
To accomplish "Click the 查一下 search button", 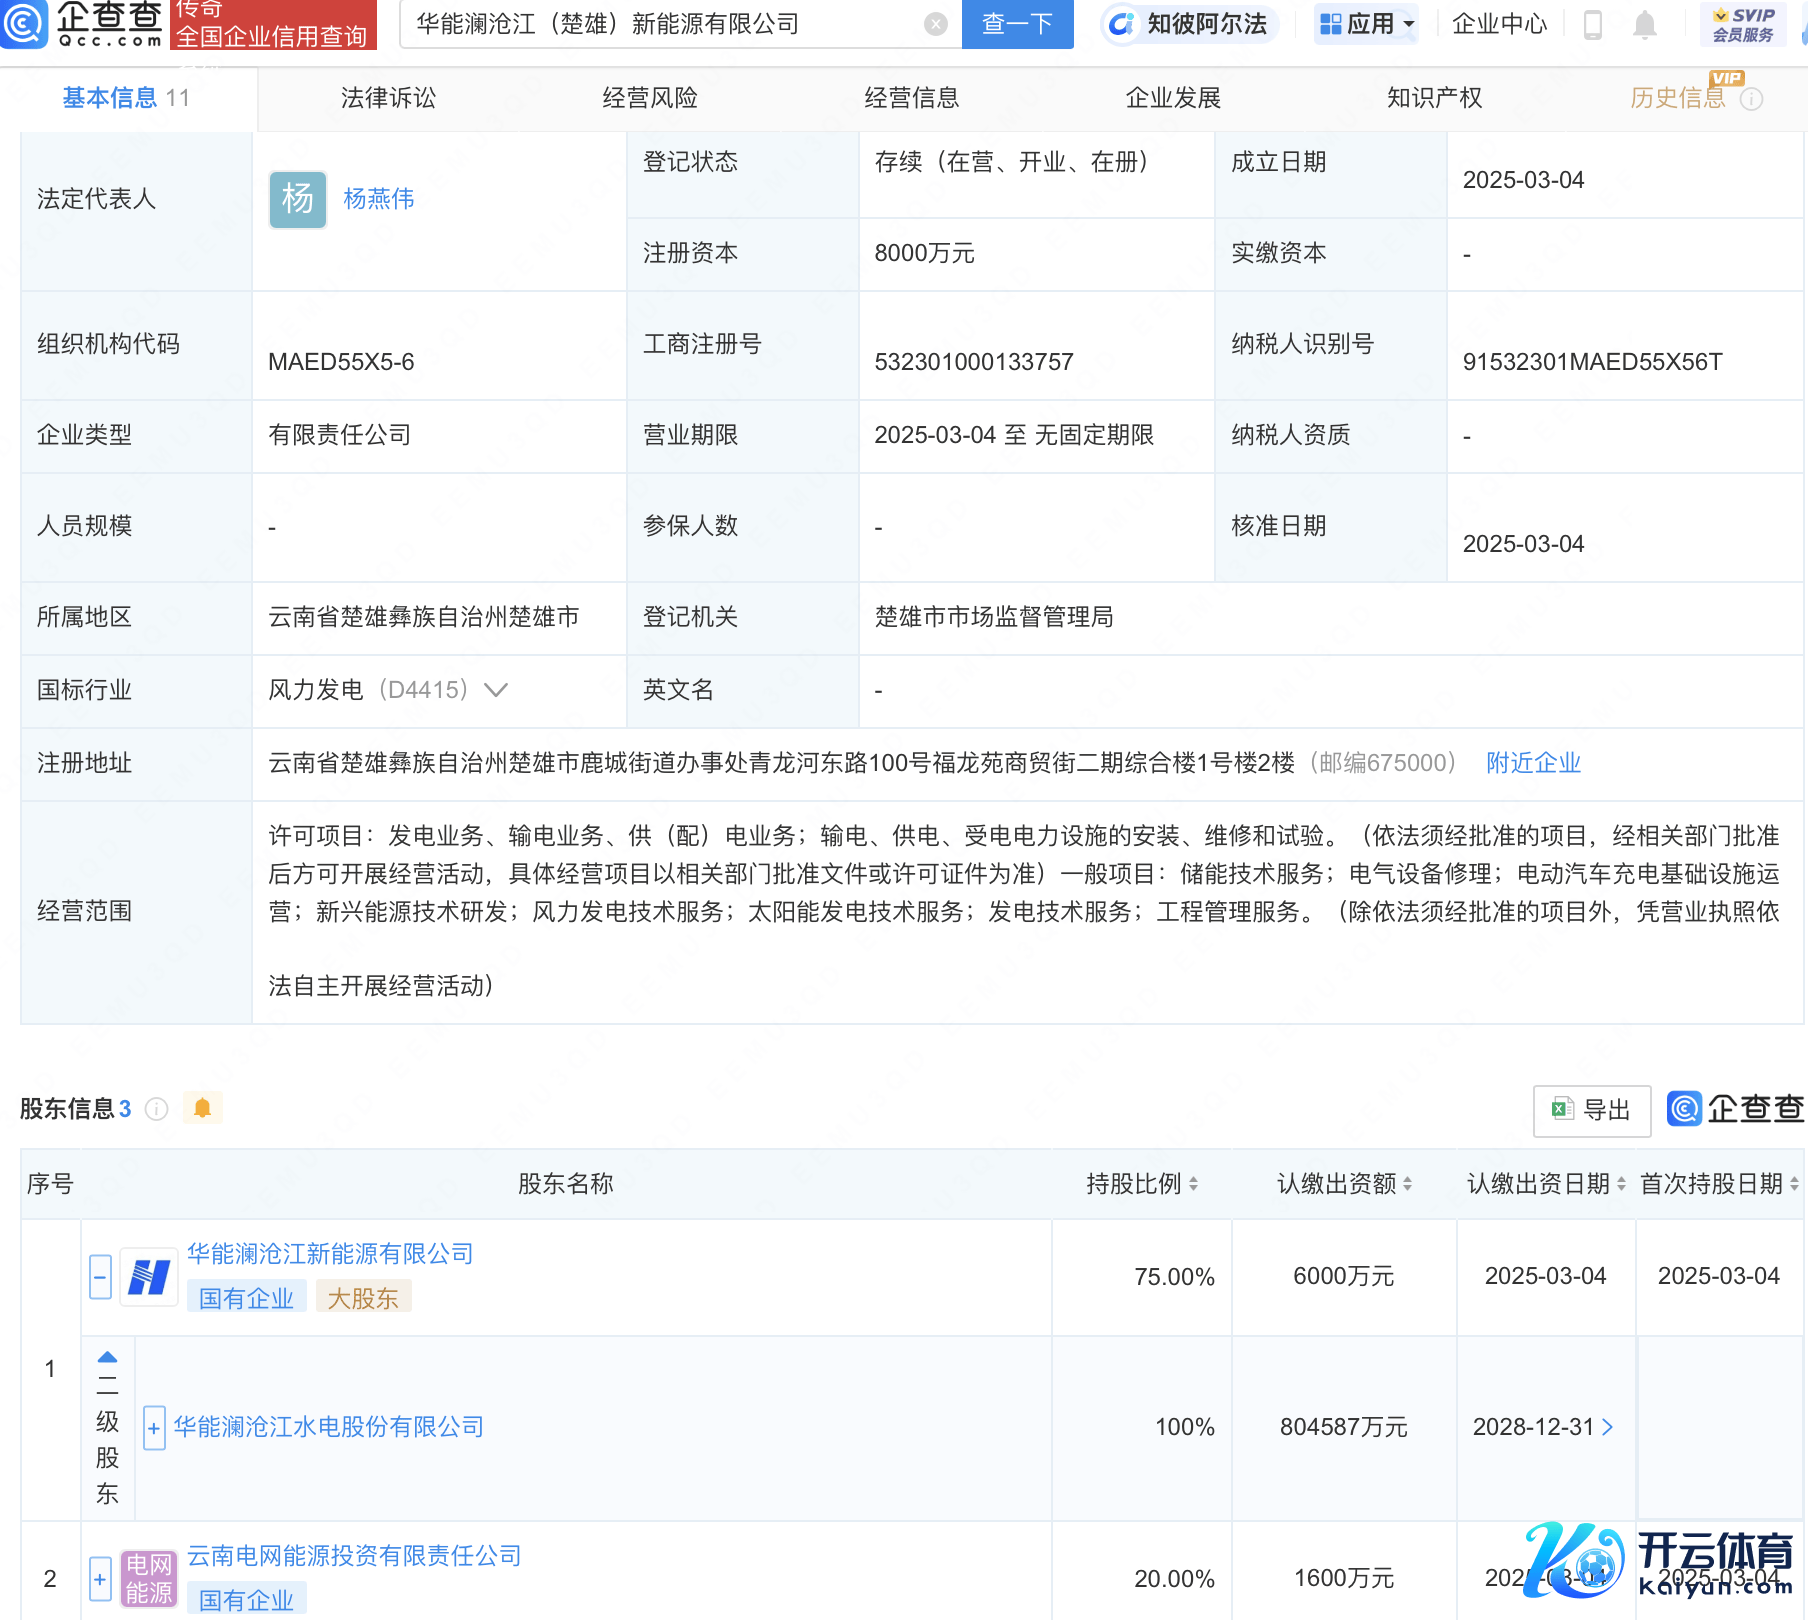I will 1016,24.
